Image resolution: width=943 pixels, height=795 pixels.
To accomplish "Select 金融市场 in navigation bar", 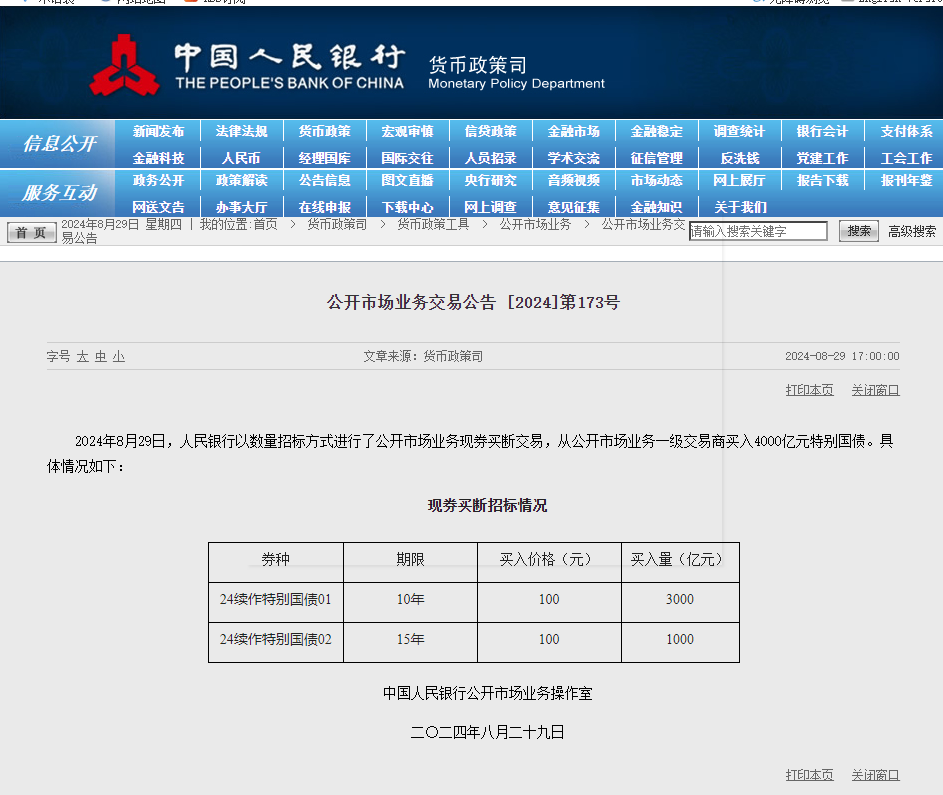I will 573,131.
